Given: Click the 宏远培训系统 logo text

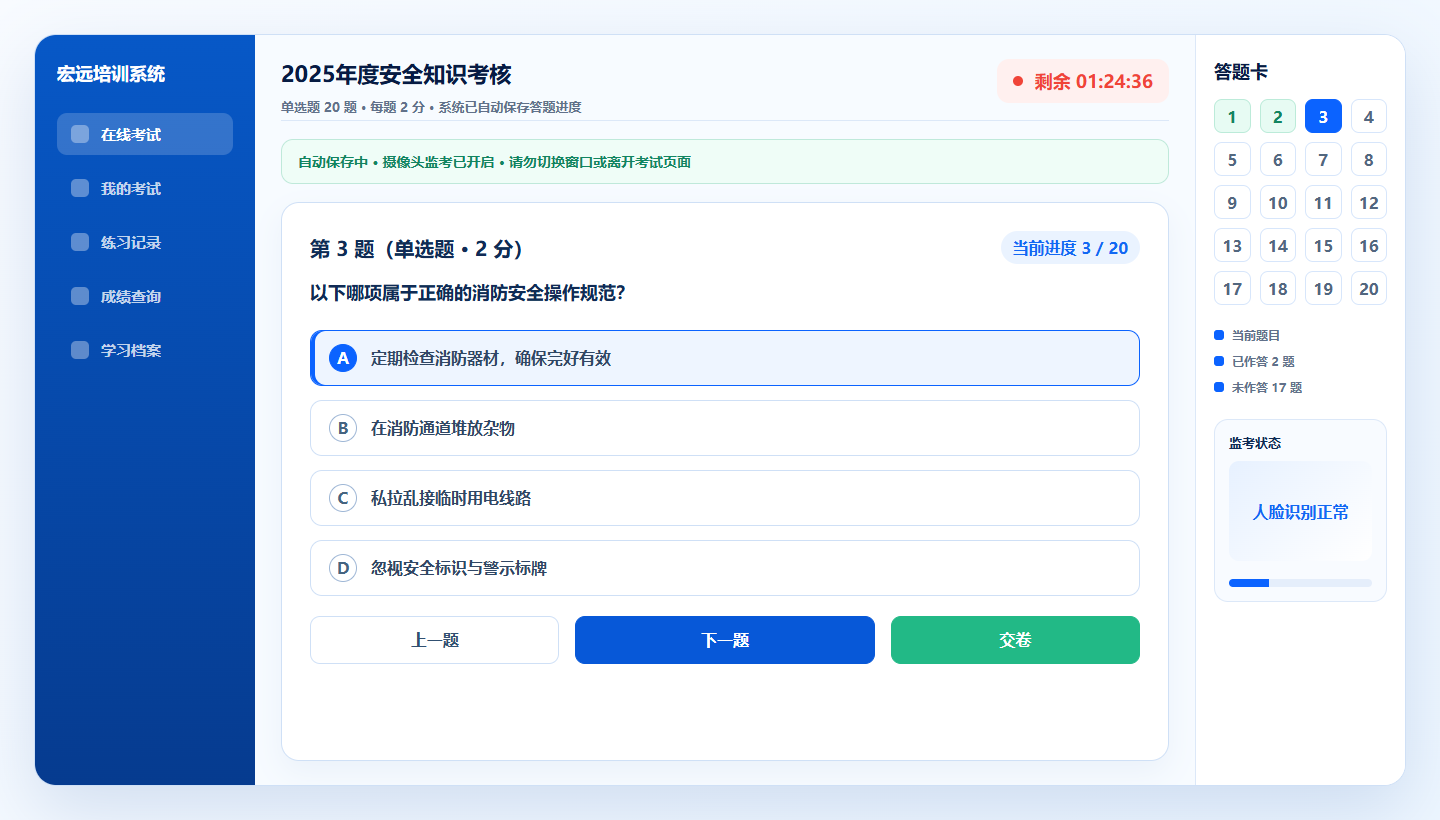Looking at the screenshot, I should (111, 74).
